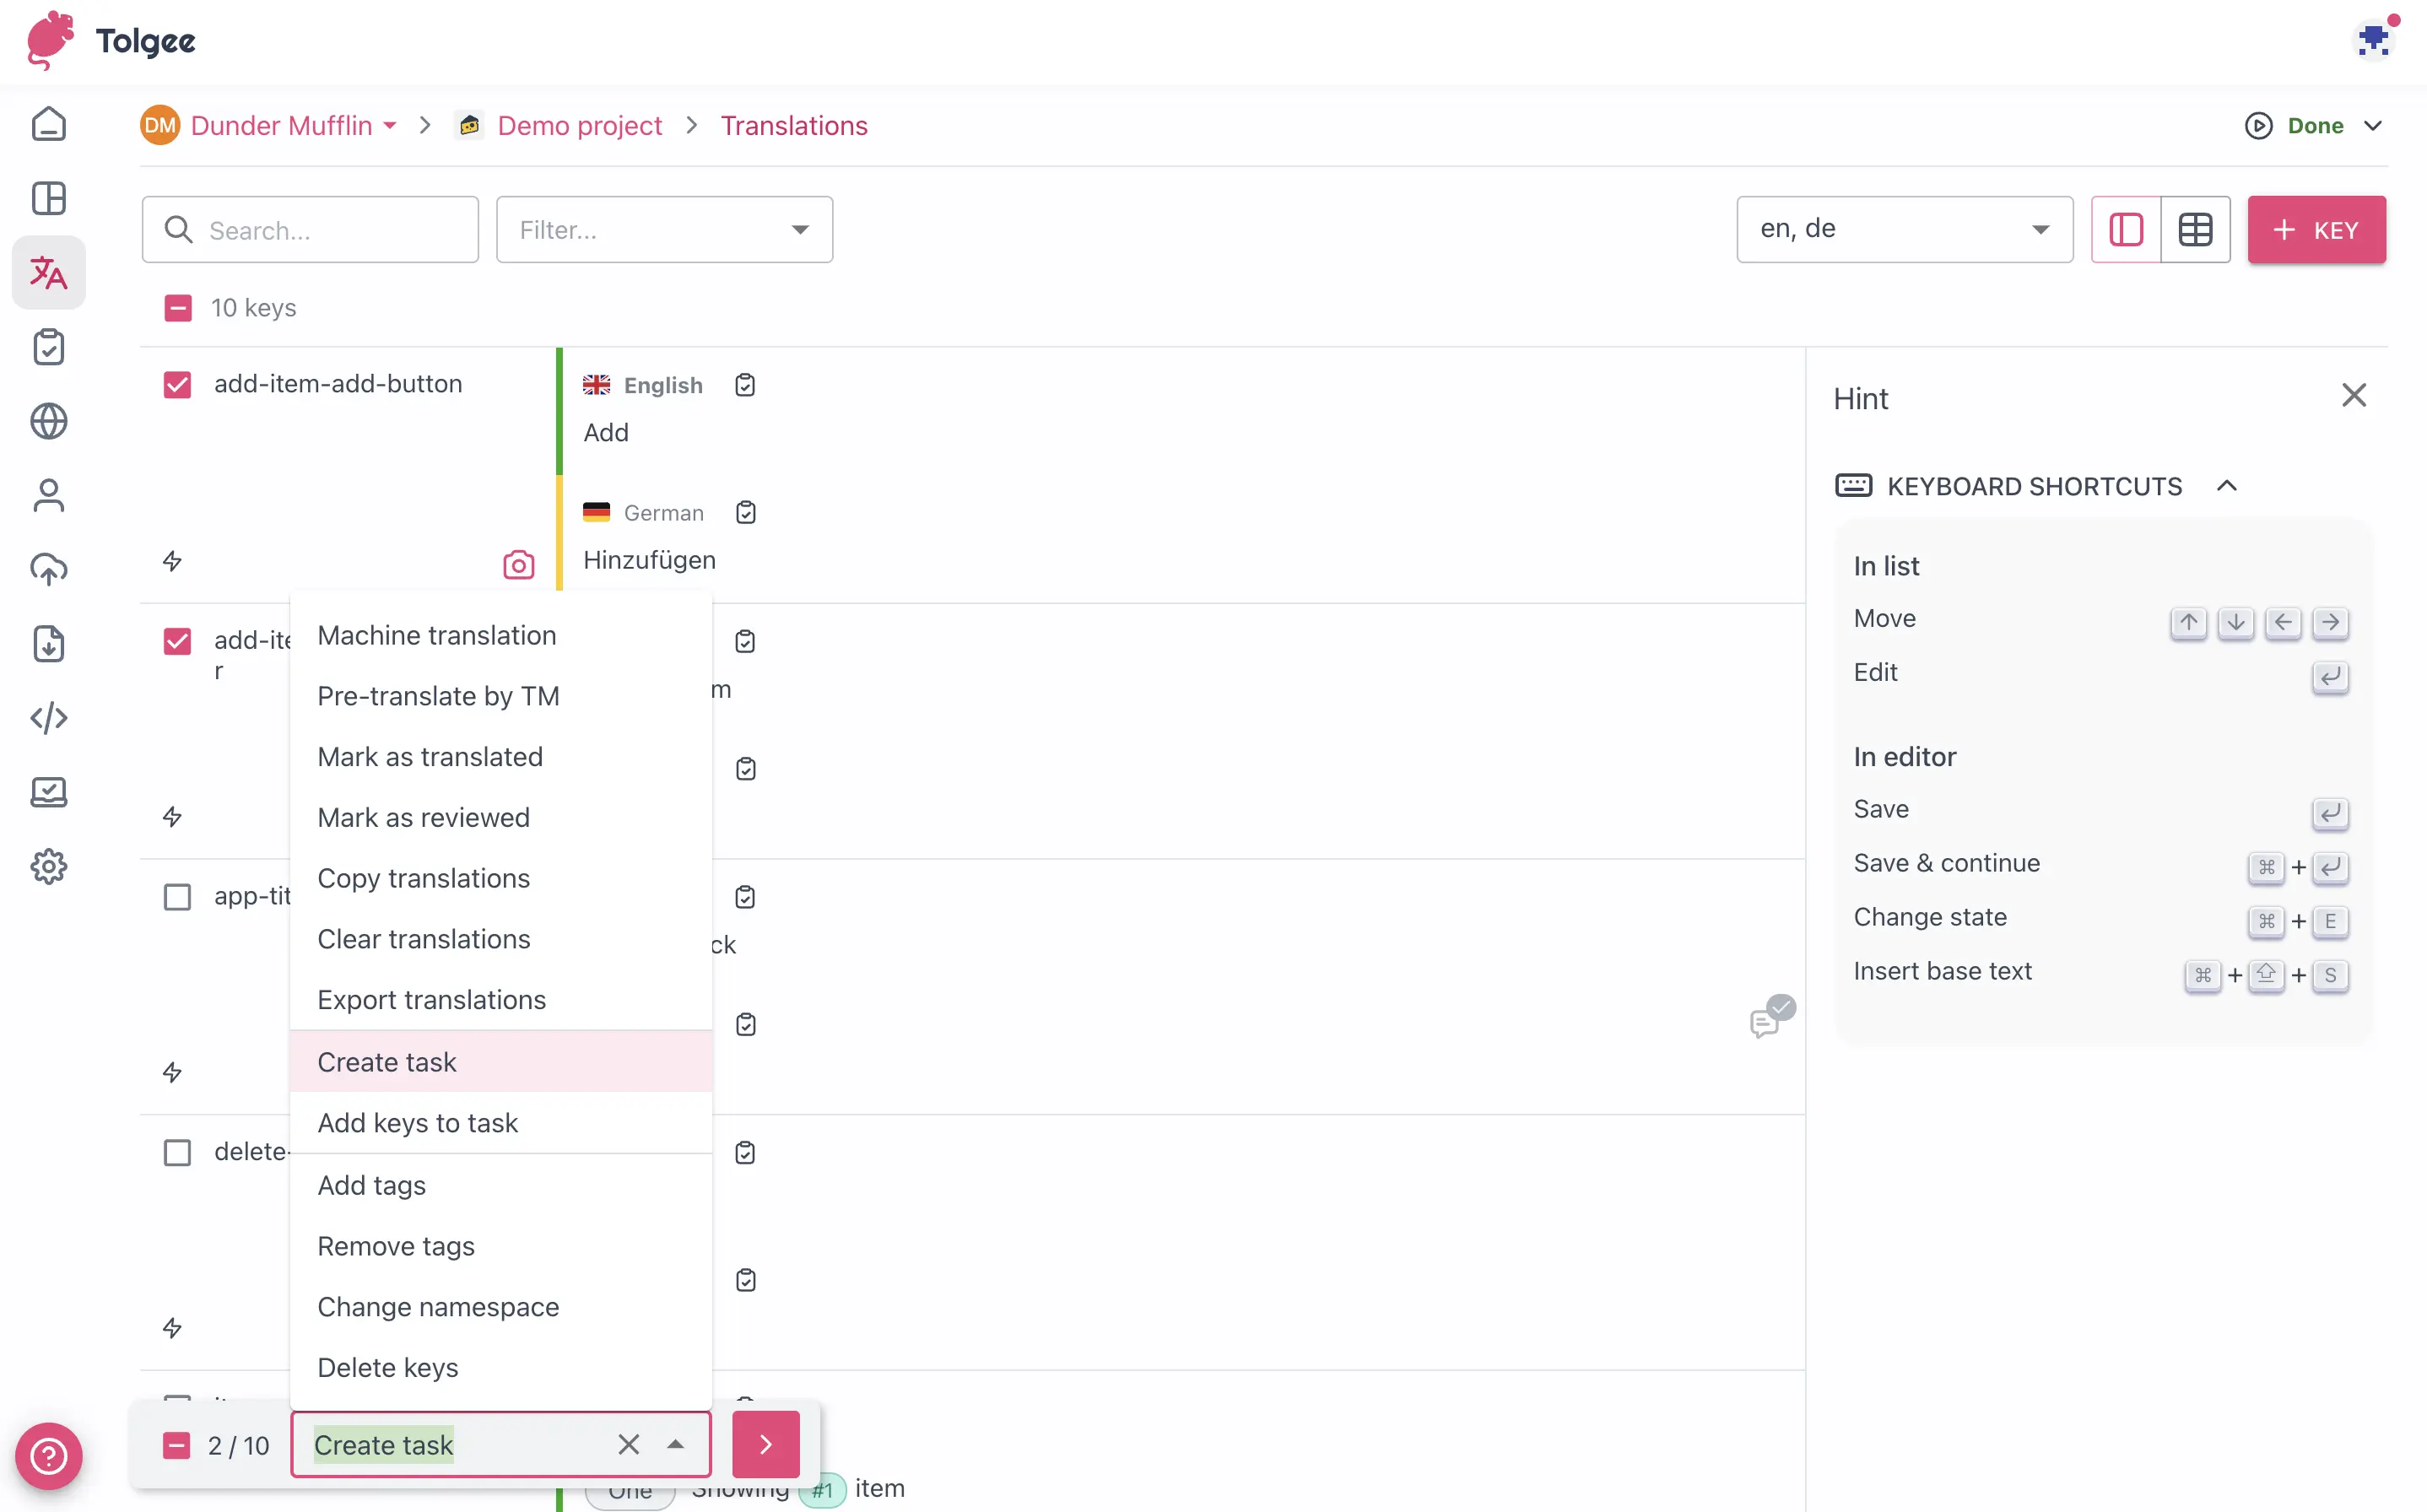Viewport: 2427px width, 1512px height.
Task: Click the plus KEY button to add new key
Action: (x=2317, y=228)
